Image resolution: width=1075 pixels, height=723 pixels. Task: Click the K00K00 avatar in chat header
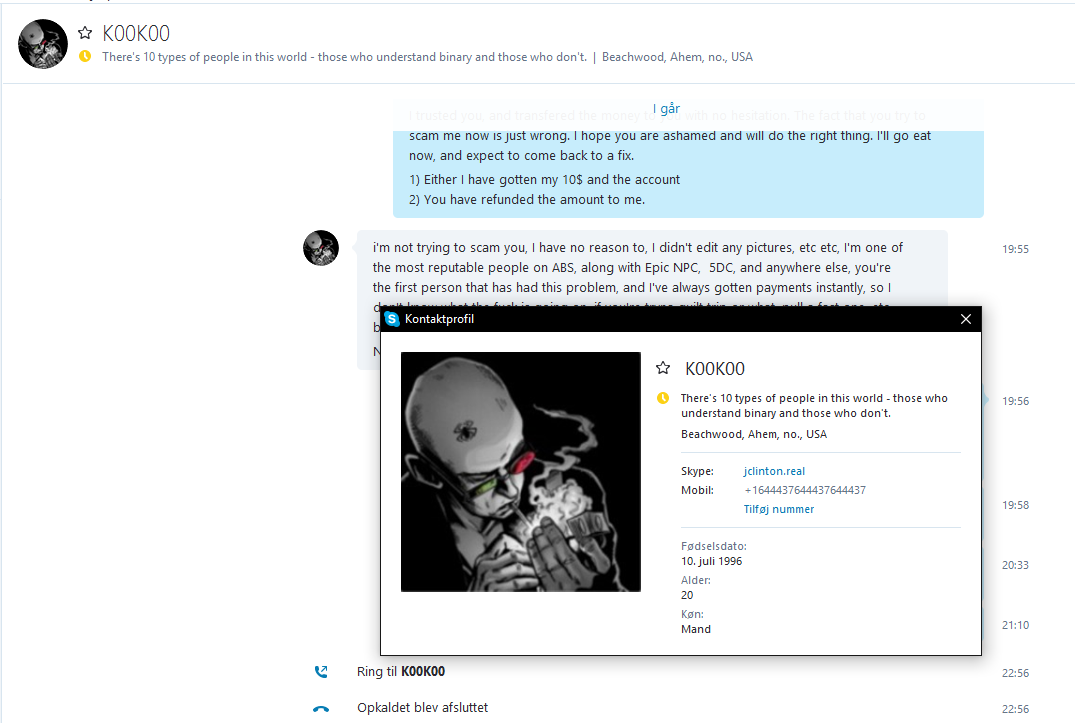coord(43,44)
